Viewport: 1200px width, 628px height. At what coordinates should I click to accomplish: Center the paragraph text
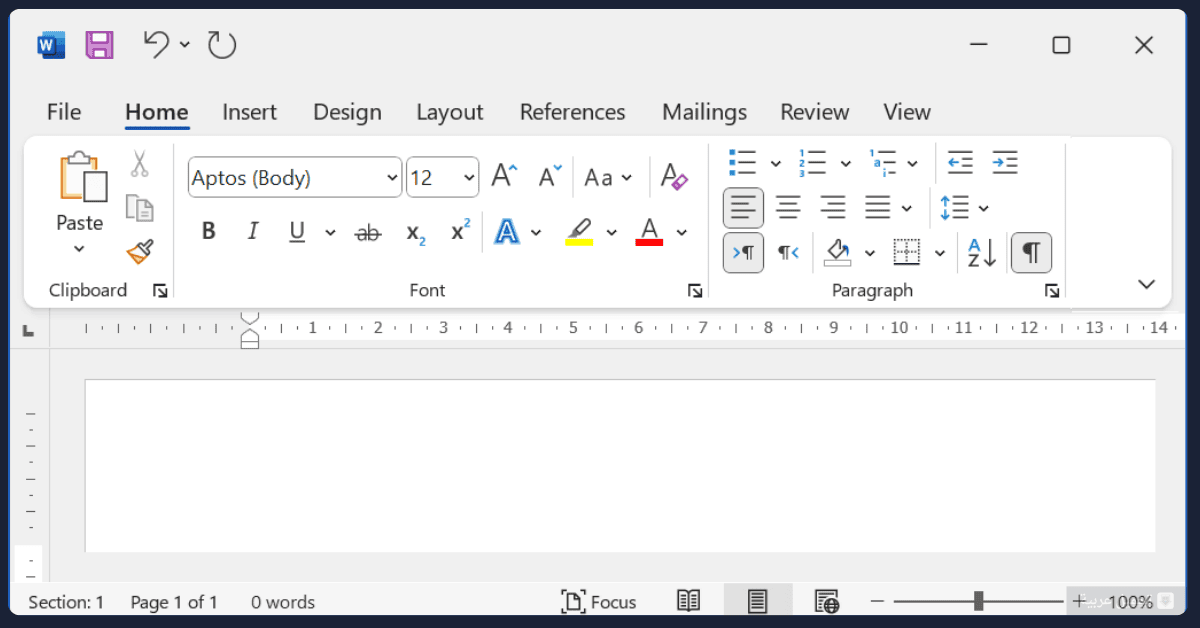pos(788,207)
